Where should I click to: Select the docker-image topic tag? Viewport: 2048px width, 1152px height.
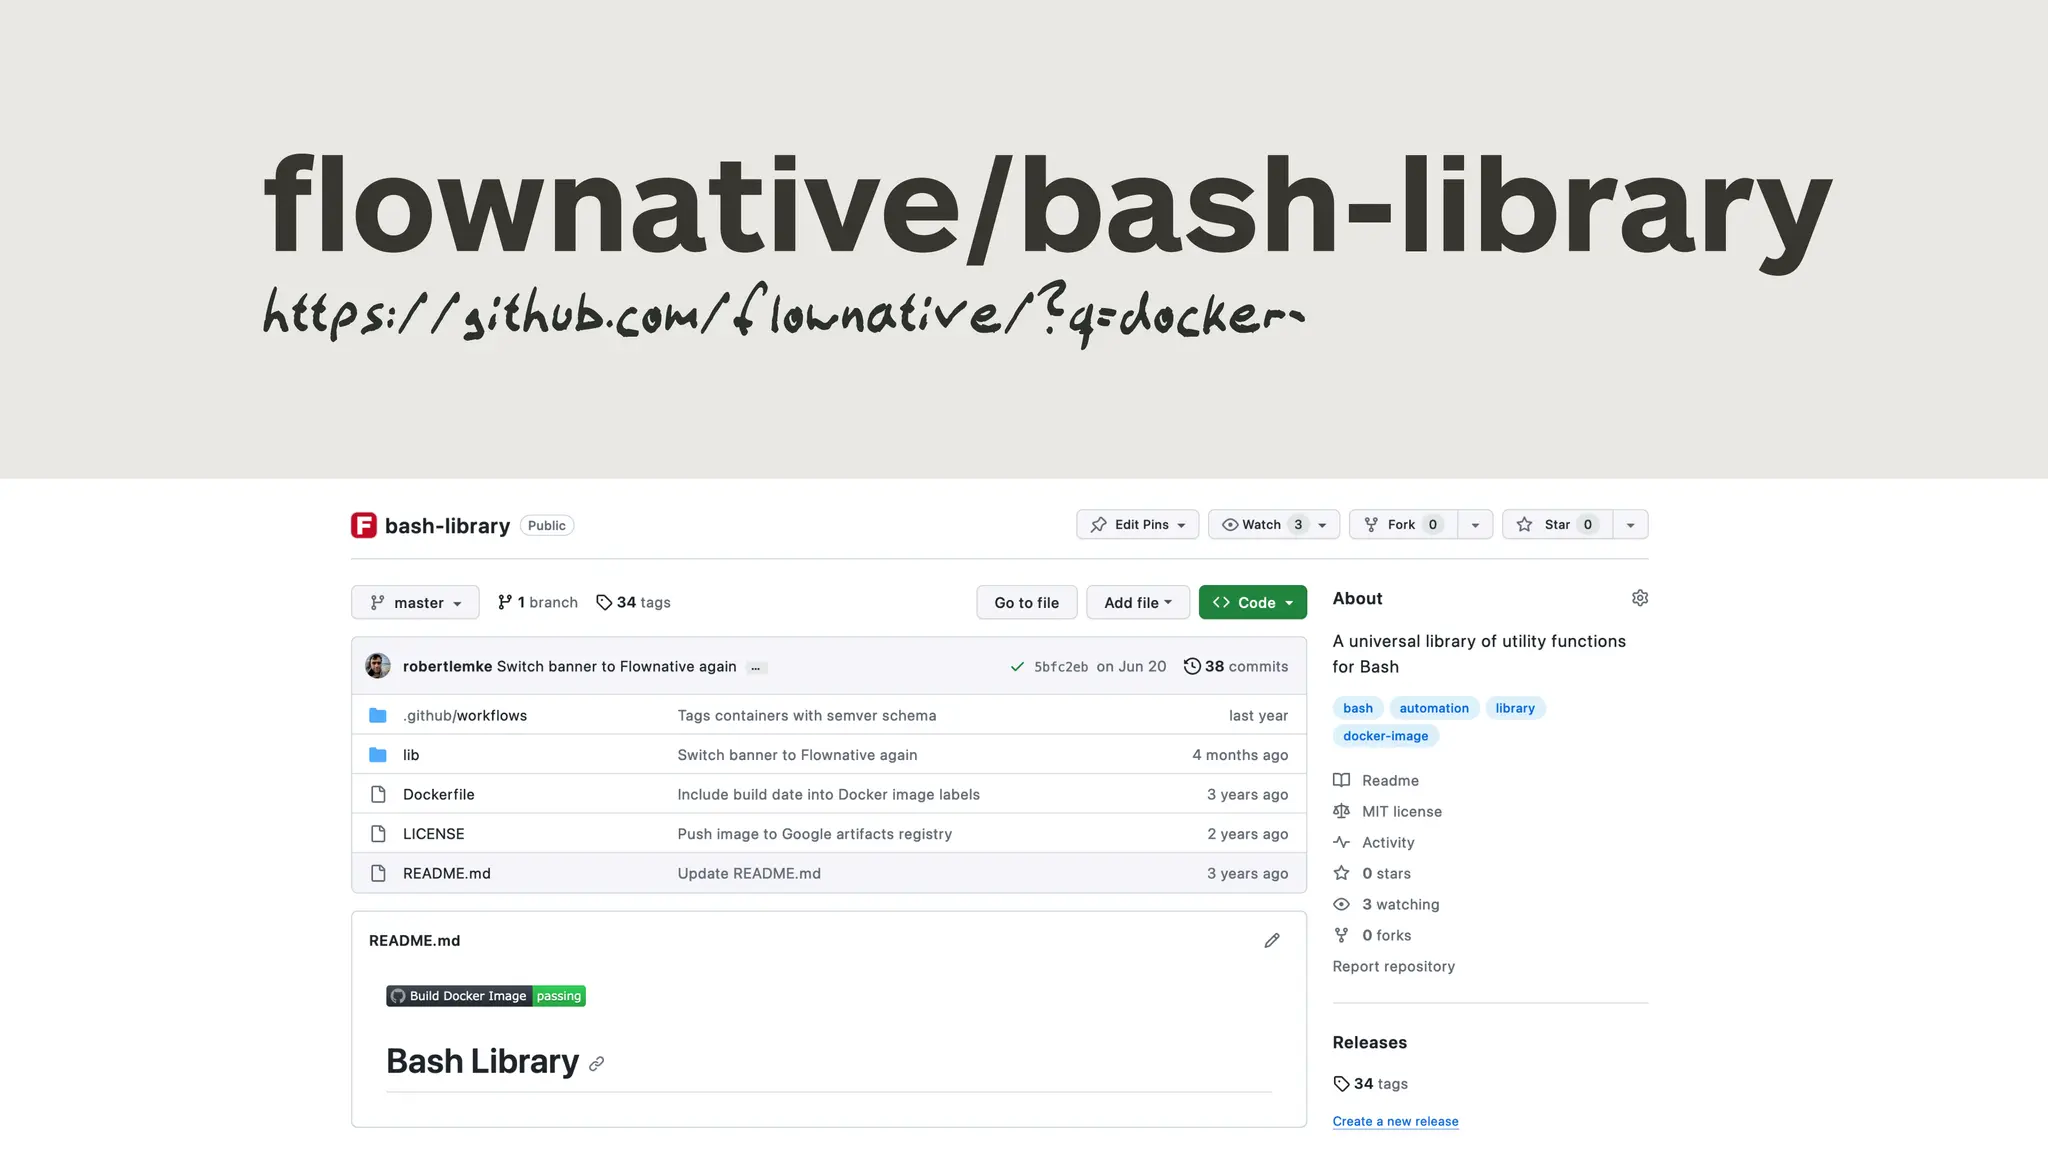pos(1386,736)
